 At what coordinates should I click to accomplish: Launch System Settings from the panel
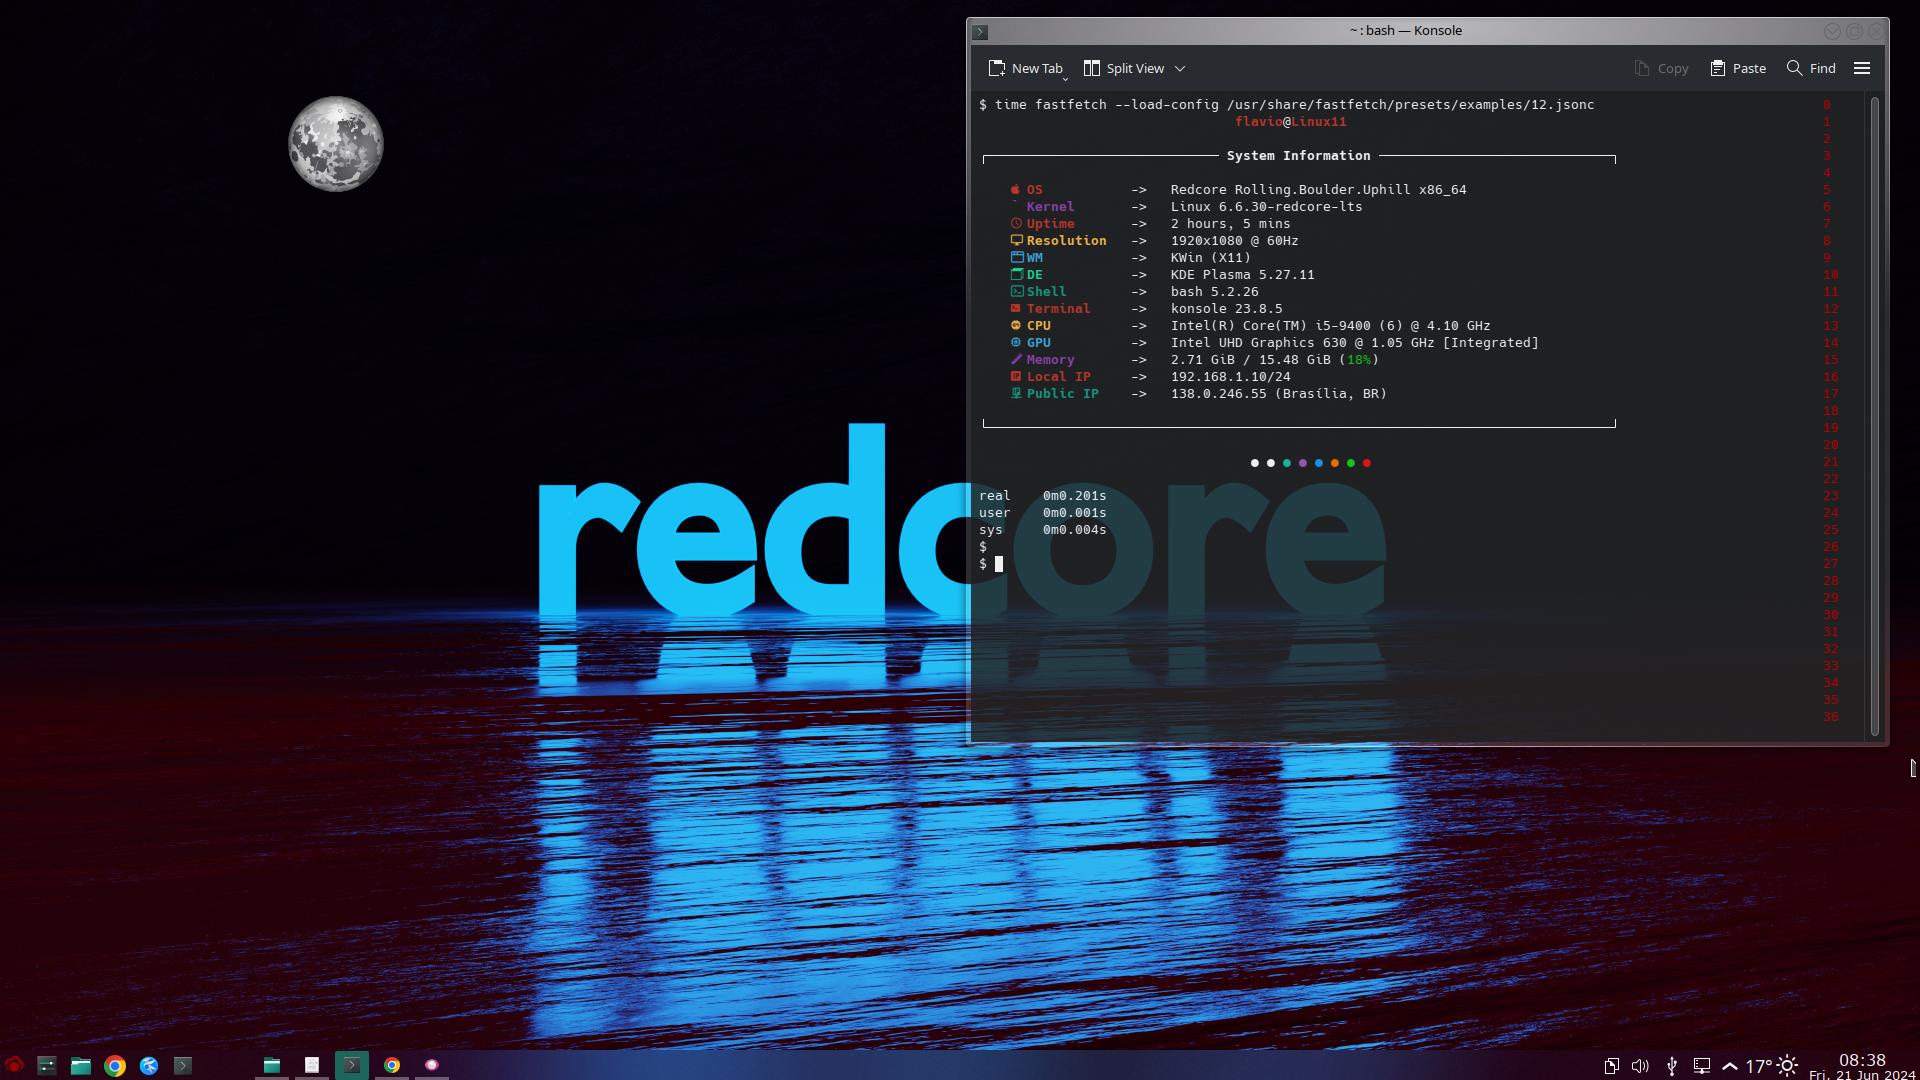click(47, 1065)
